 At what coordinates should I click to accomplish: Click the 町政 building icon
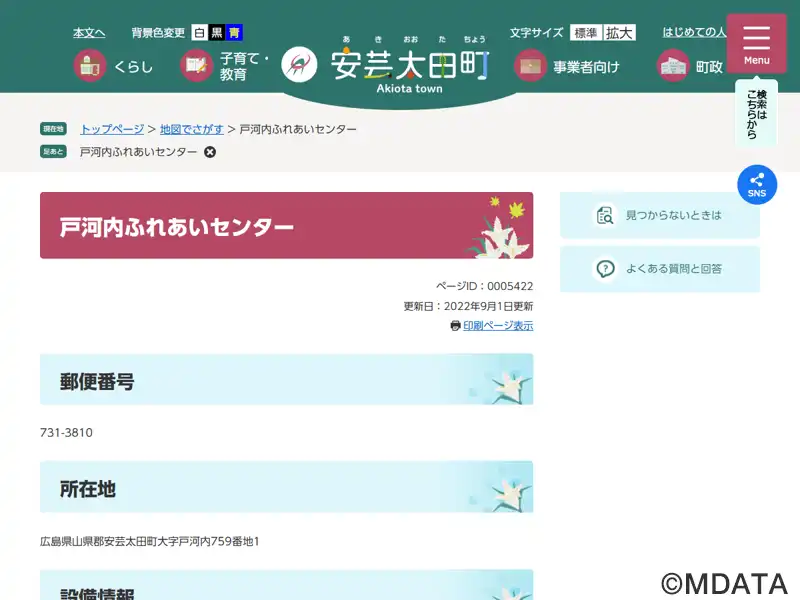pos(673,66)
